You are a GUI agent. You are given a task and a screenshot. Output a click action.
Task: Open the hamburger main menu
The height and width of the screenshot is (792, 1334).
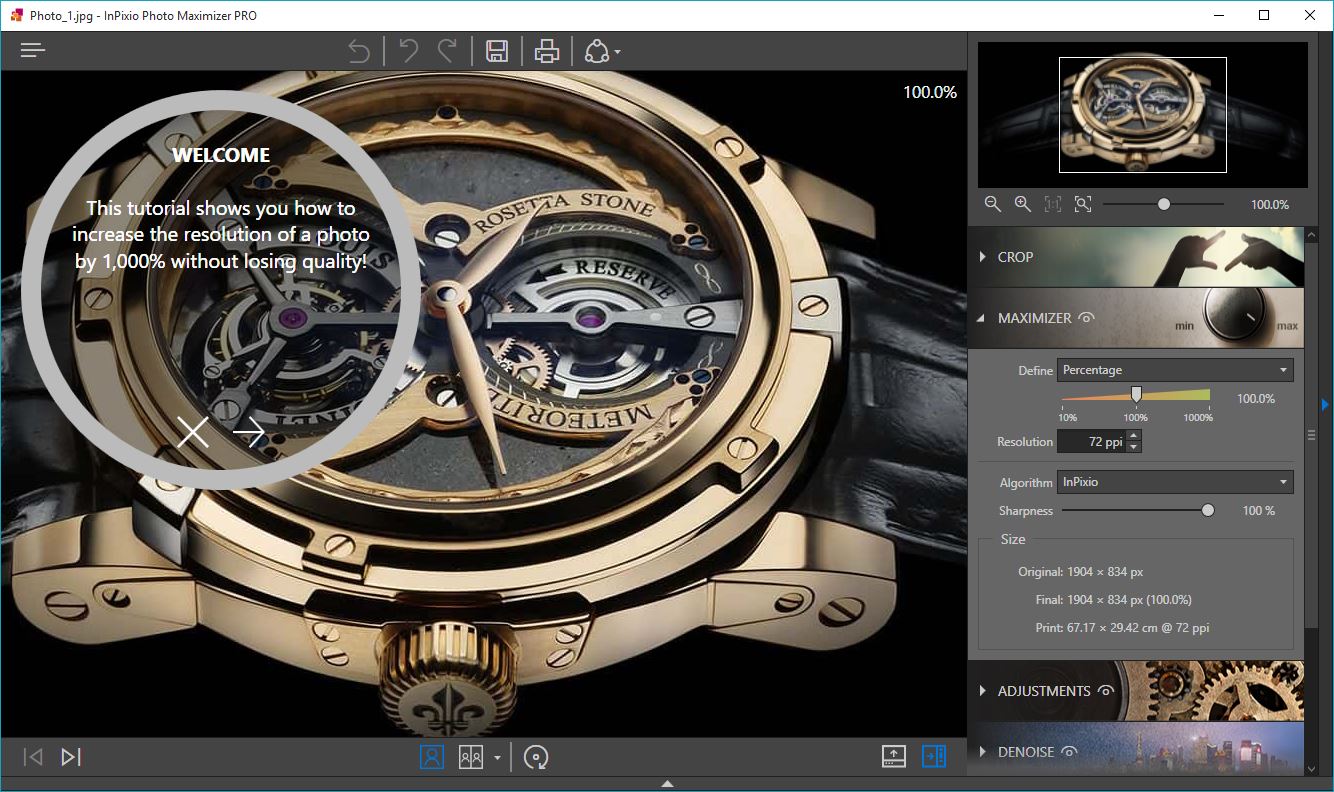(x=33, y=50)
